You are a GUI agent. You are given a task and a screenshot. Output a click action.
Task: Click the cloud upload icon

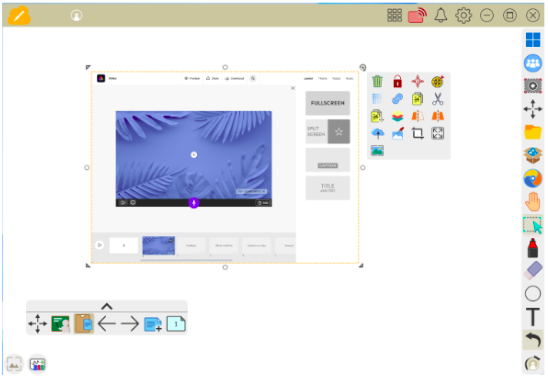(377, 133)
